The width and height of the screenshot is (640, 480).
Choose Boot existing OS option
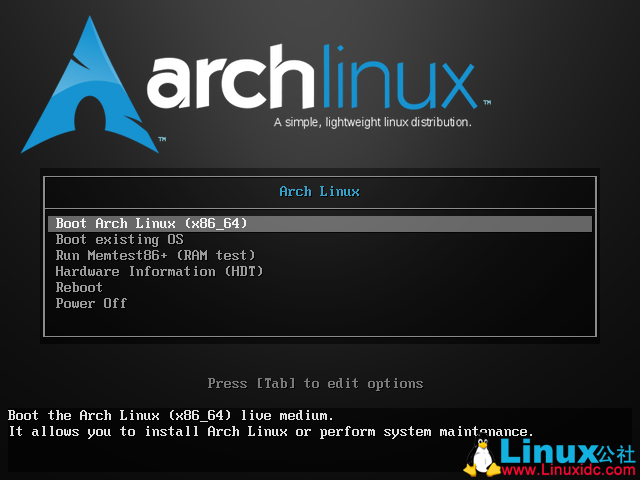120,240
